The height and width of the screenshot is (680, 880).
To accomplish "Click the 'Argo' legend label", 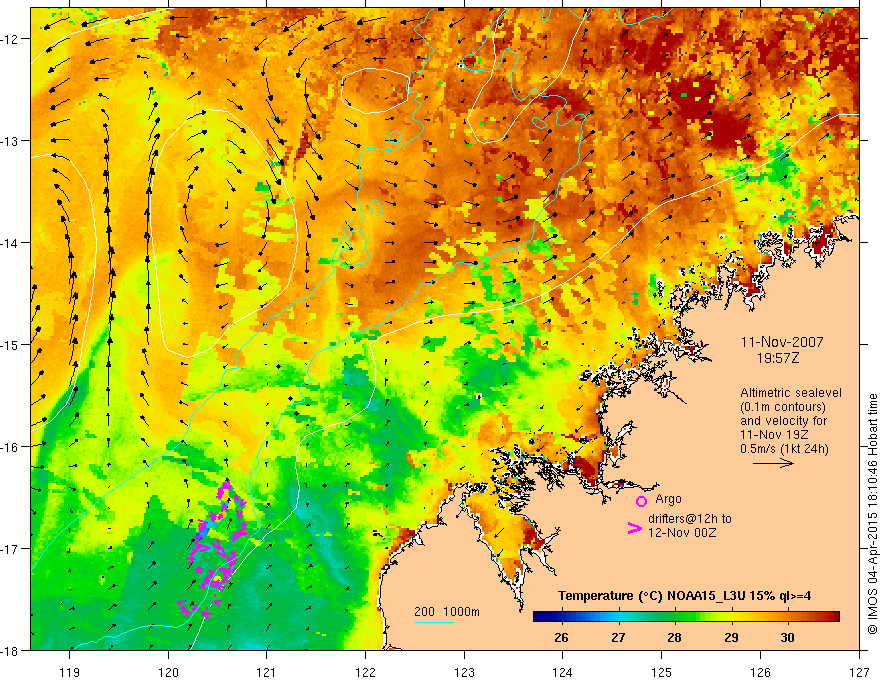I will tap(668, 499).
